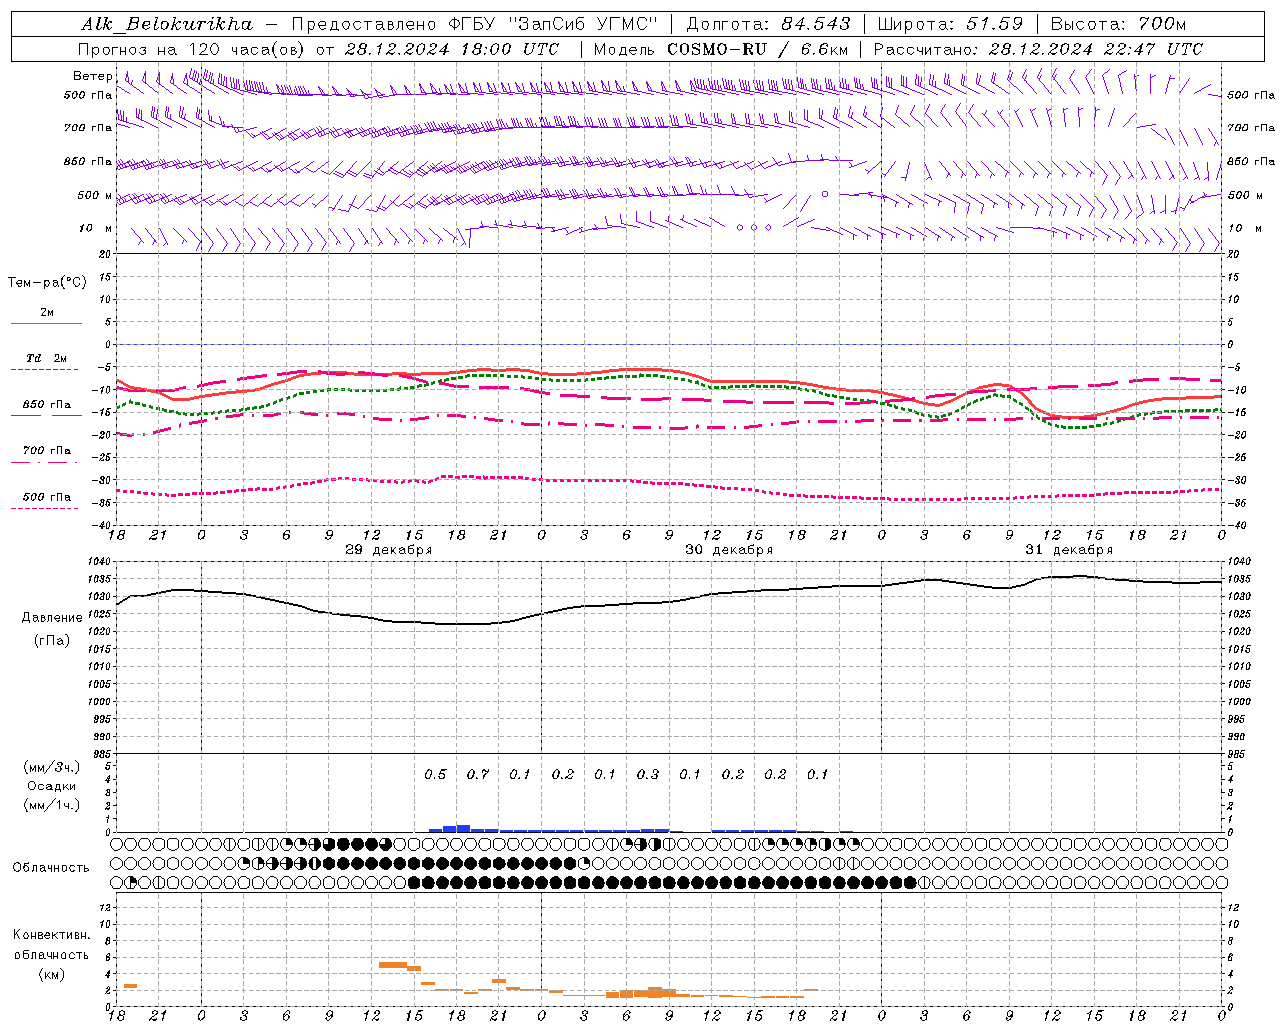This screenshot has height=1024, width=1280.
Task: Click the Конвективн. label
Action: coord(51,935)
